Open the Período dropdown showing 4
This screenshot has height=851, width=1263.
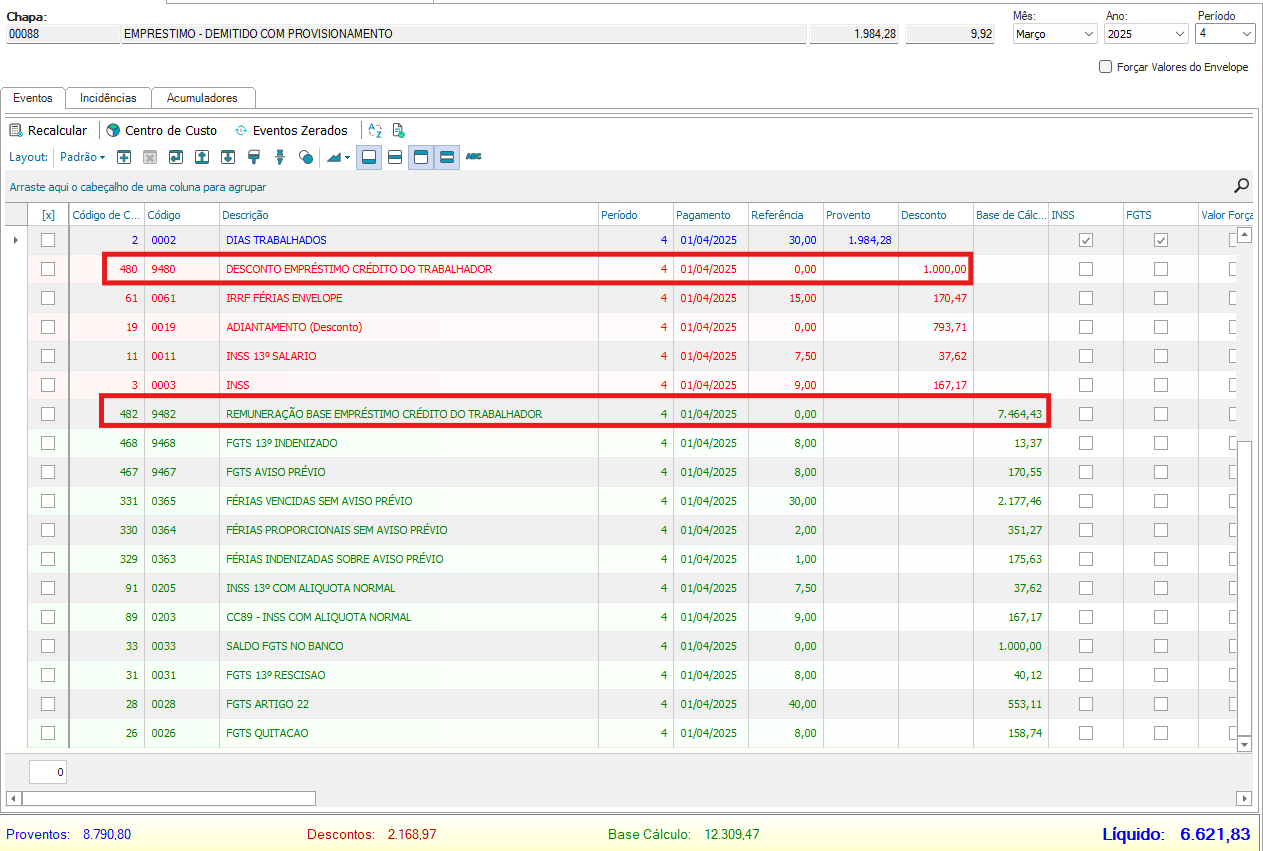pos(1224,34)
